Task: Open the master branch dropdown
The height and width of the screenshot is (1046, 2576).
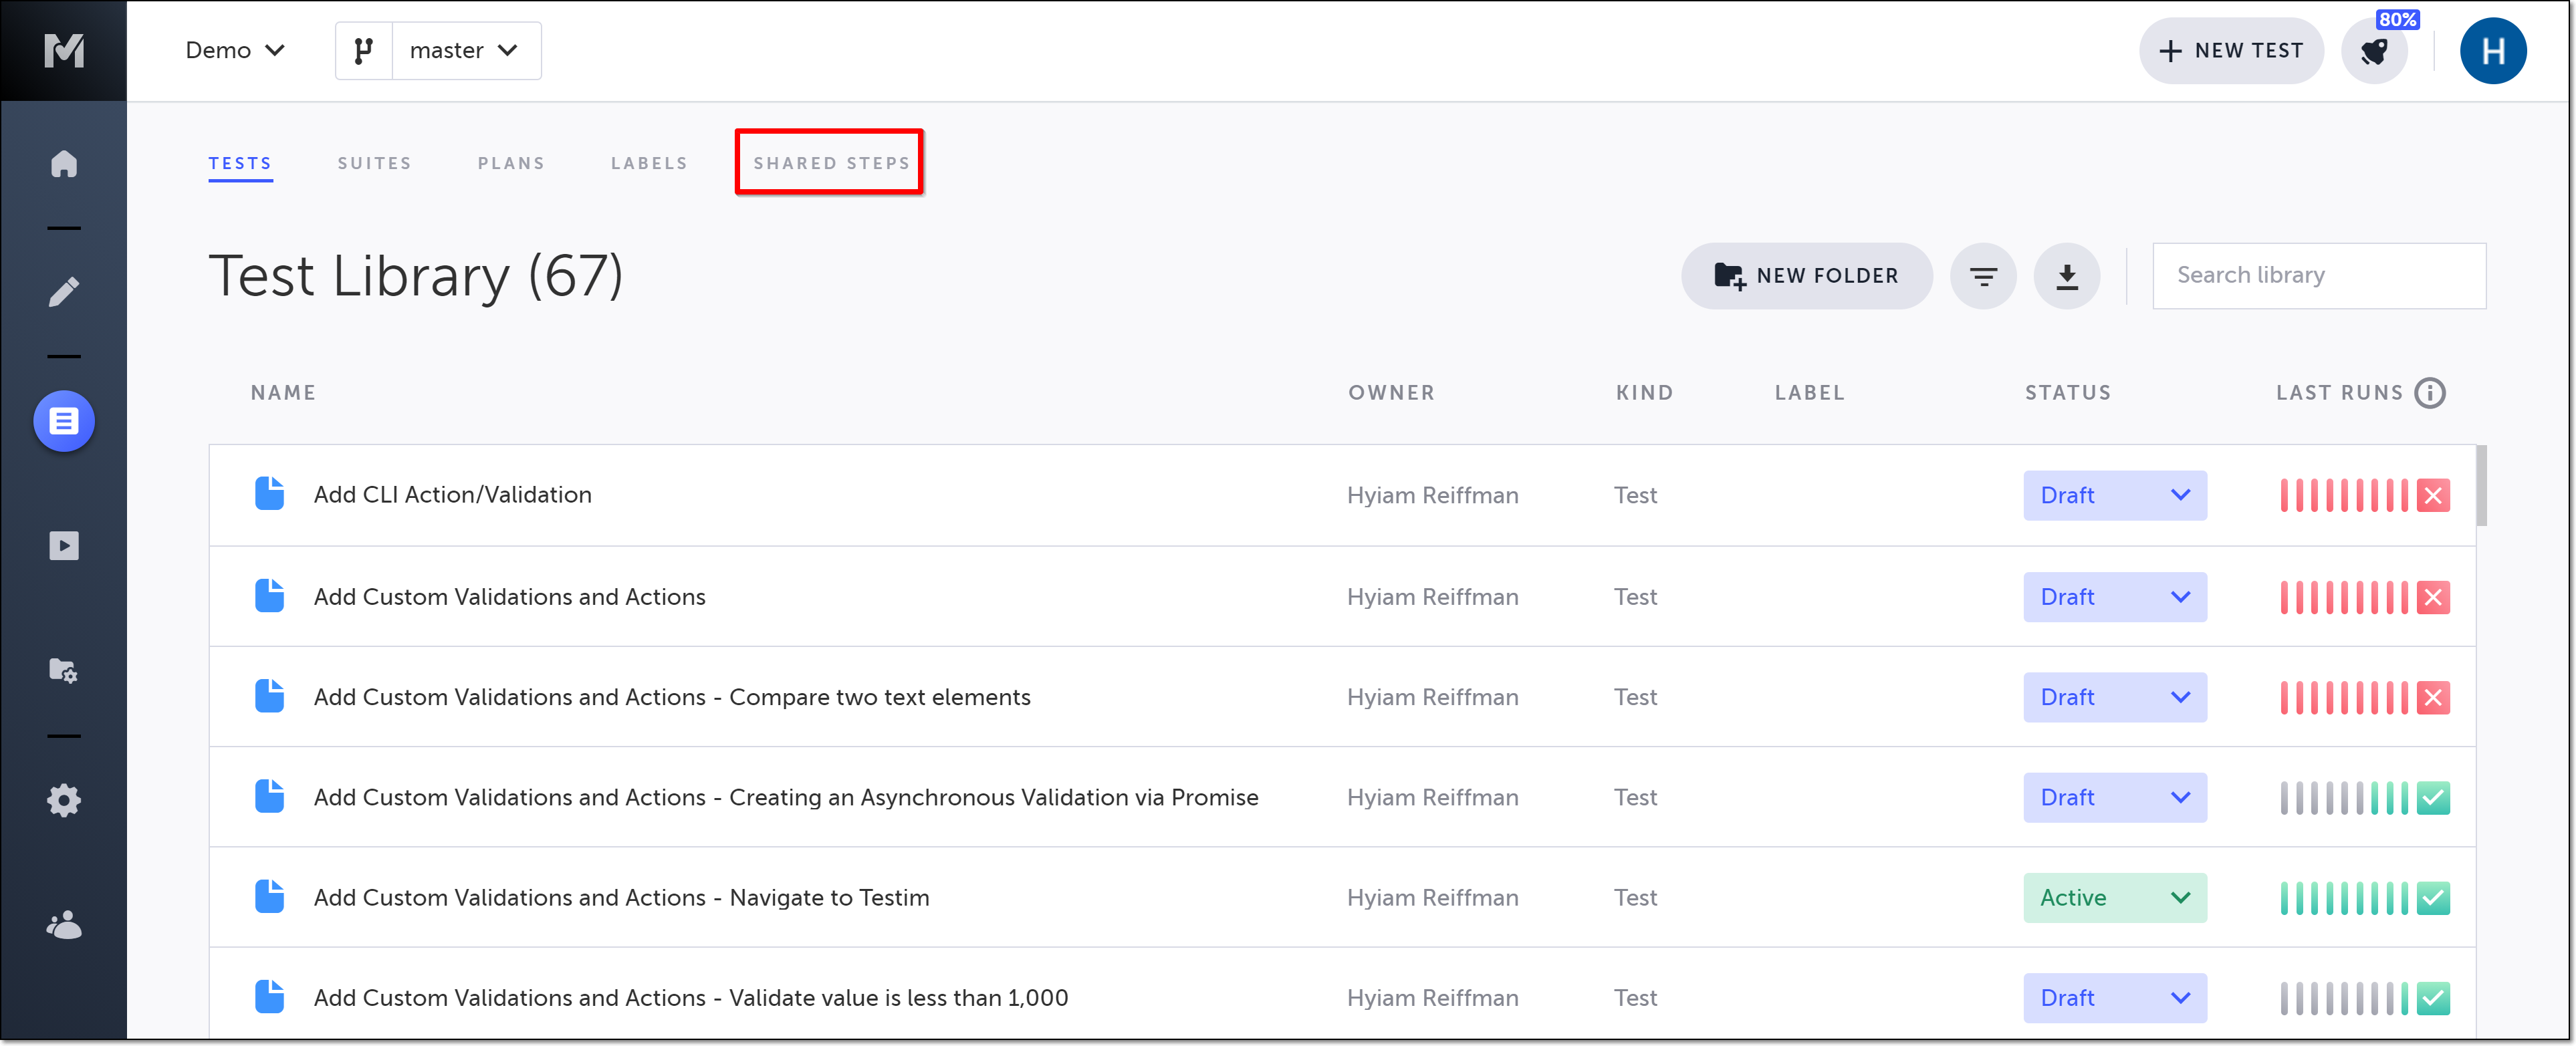Action: click(x=465, y=50)
